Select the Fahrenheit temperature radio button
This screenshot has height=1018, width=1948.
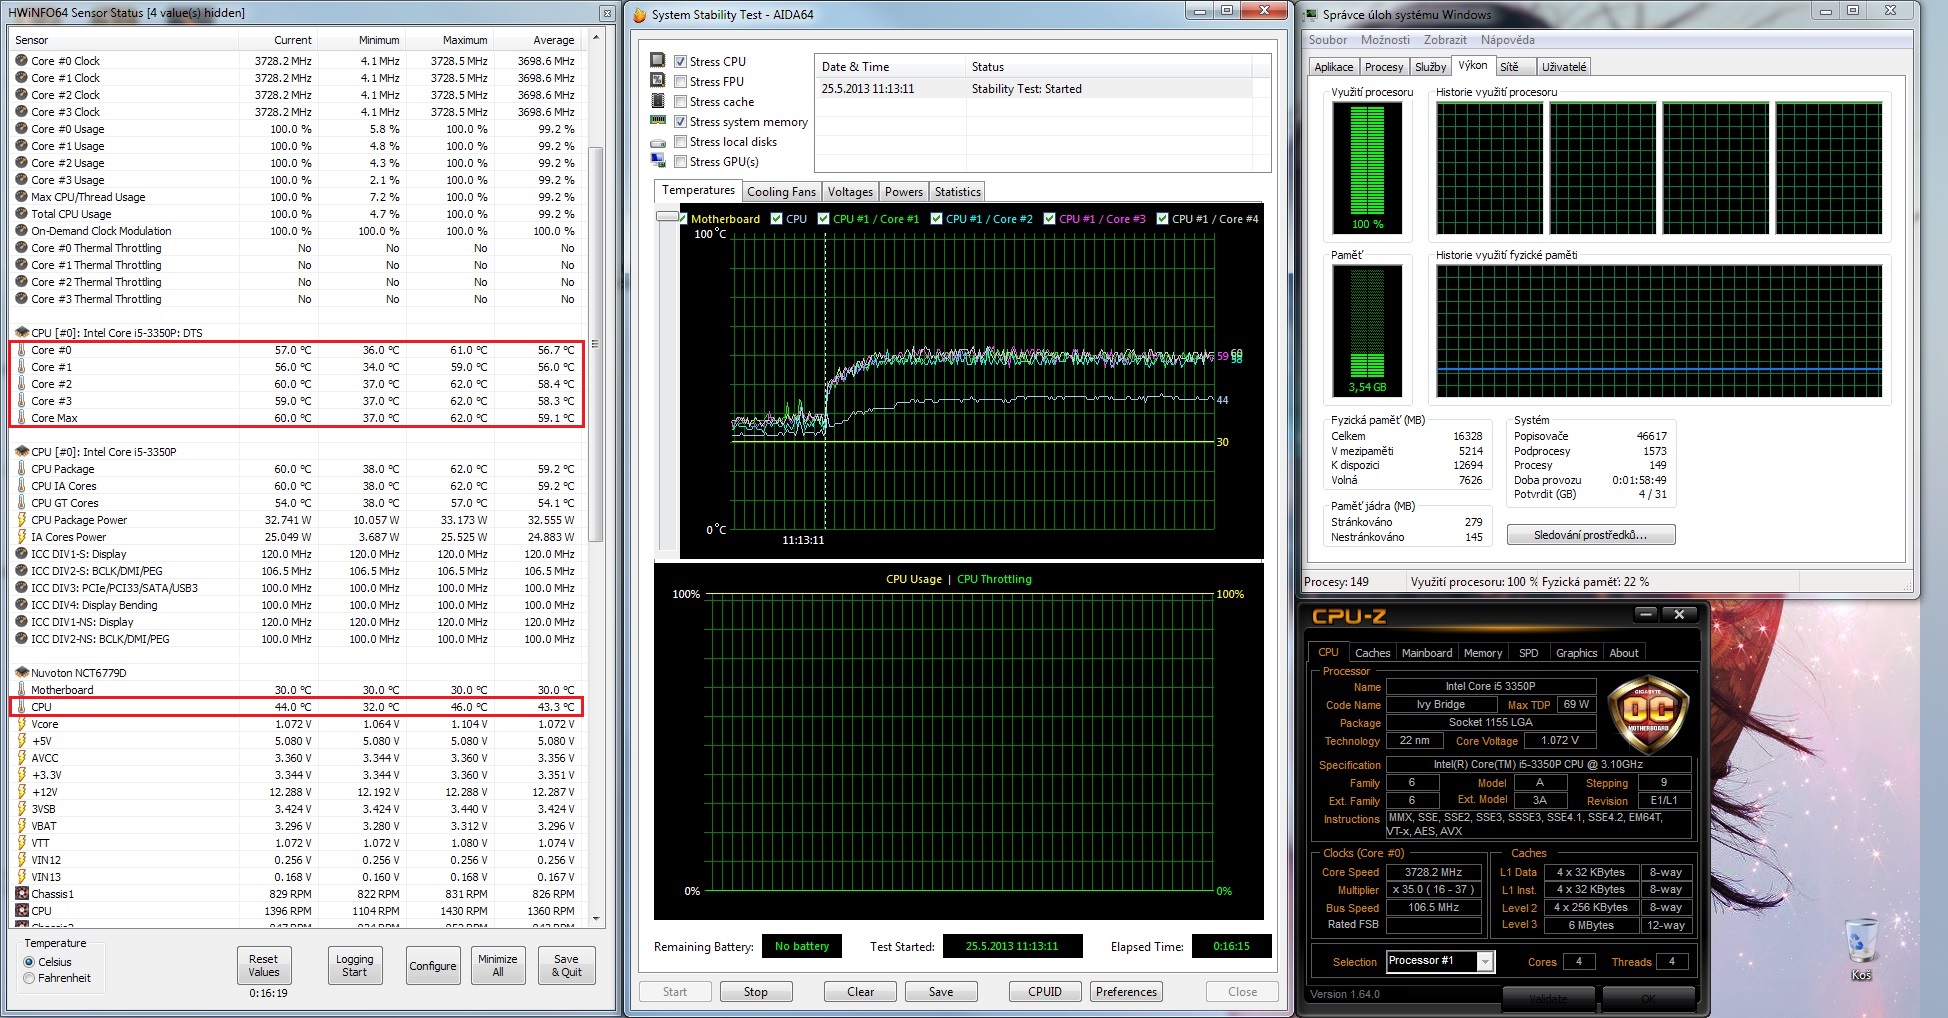tap(29, 978)
